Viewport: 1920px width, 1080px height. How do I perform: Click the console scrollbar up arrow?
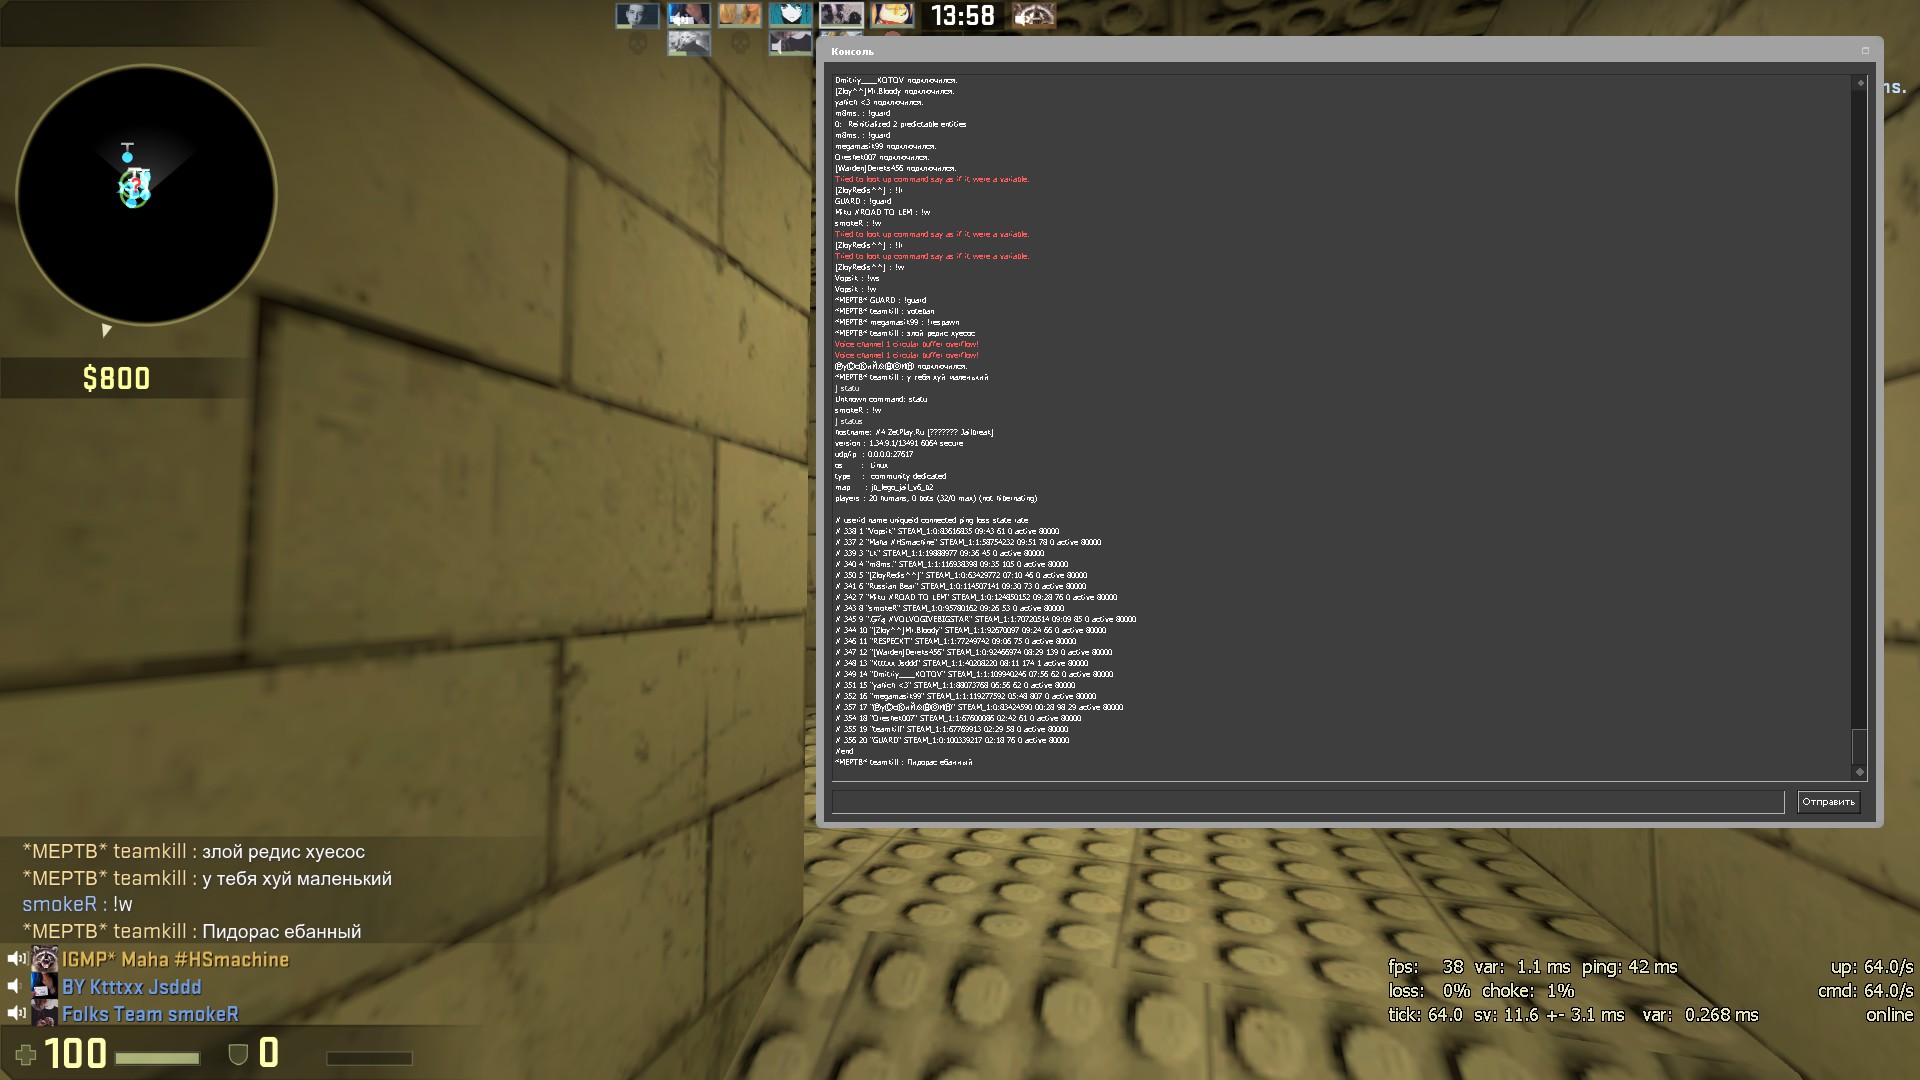coord(1860,83)
